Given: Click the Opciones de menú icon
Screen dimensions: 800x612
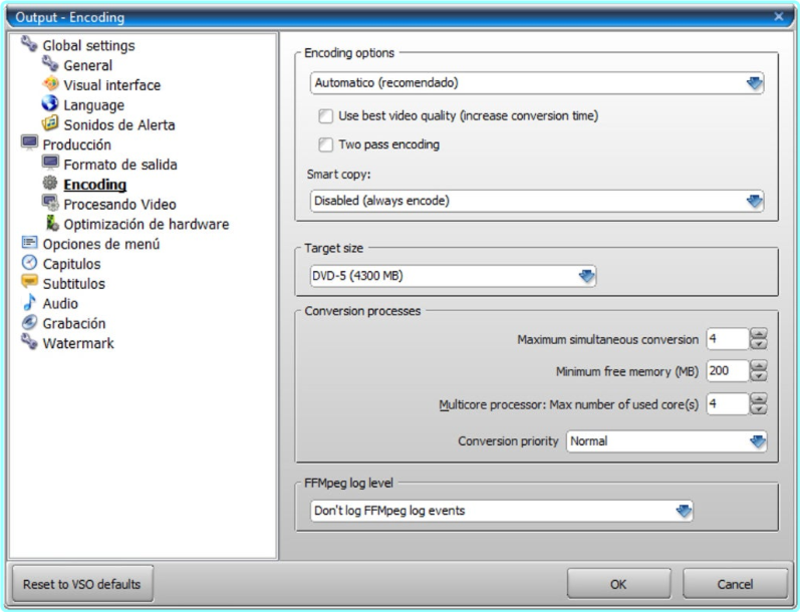Looking at the screenshot, I should pyautogui.click(x=29, y=242).
